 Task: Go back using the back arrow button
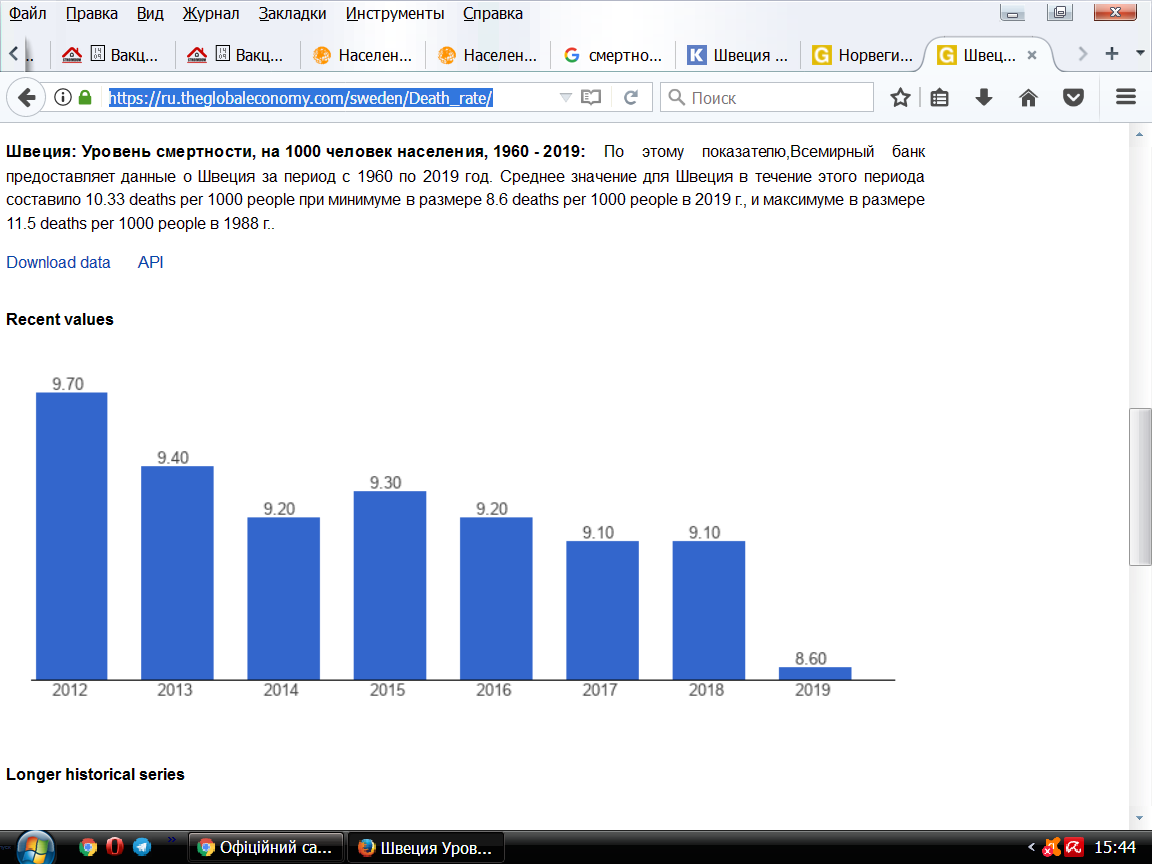coord(26,98)
